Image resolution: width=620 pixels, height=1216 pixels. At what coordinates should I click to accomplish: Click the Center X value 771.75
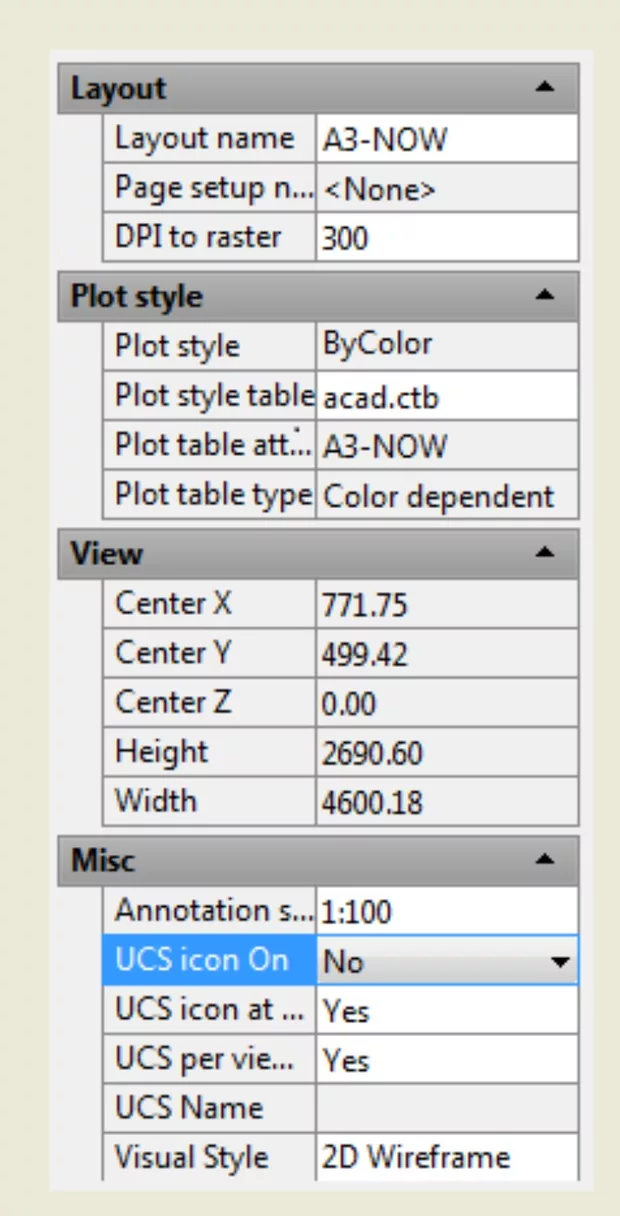(446, 605)
